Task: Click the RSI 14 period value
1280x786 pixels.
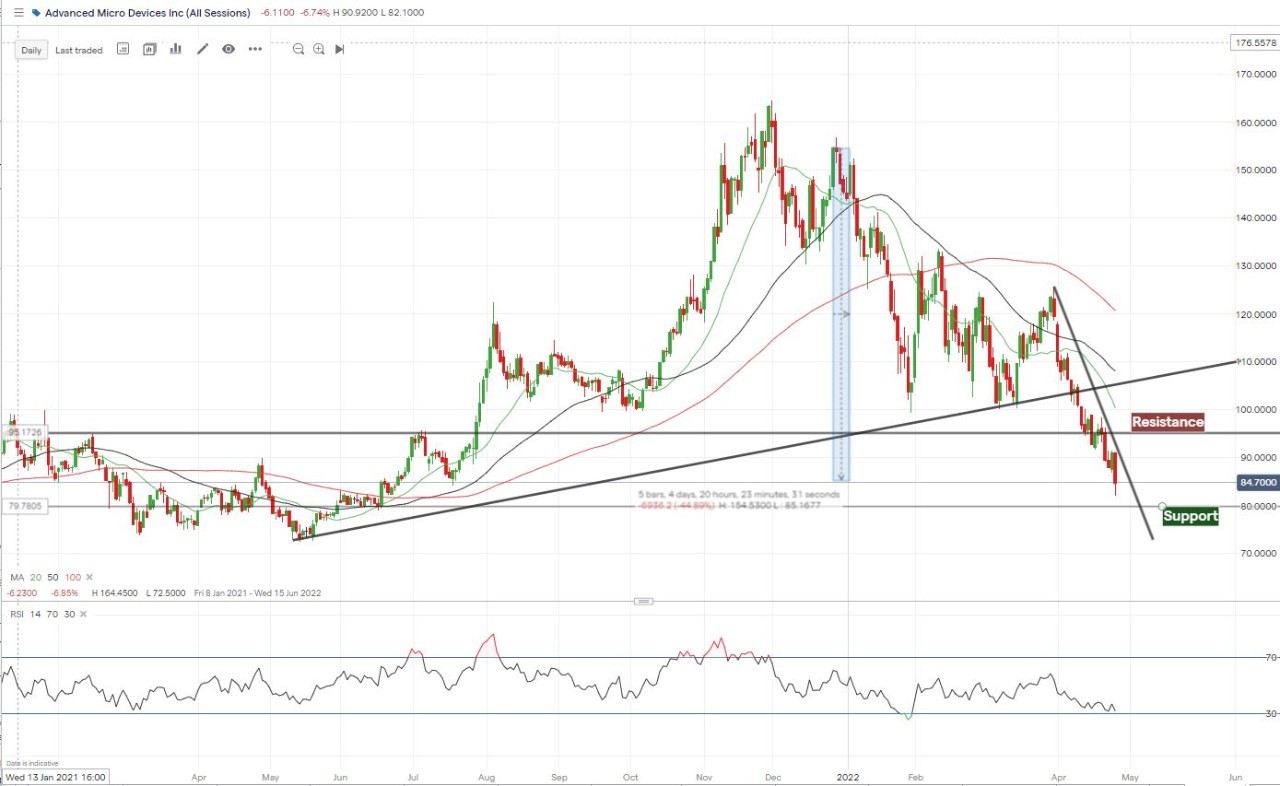Action: coord(34,614)
